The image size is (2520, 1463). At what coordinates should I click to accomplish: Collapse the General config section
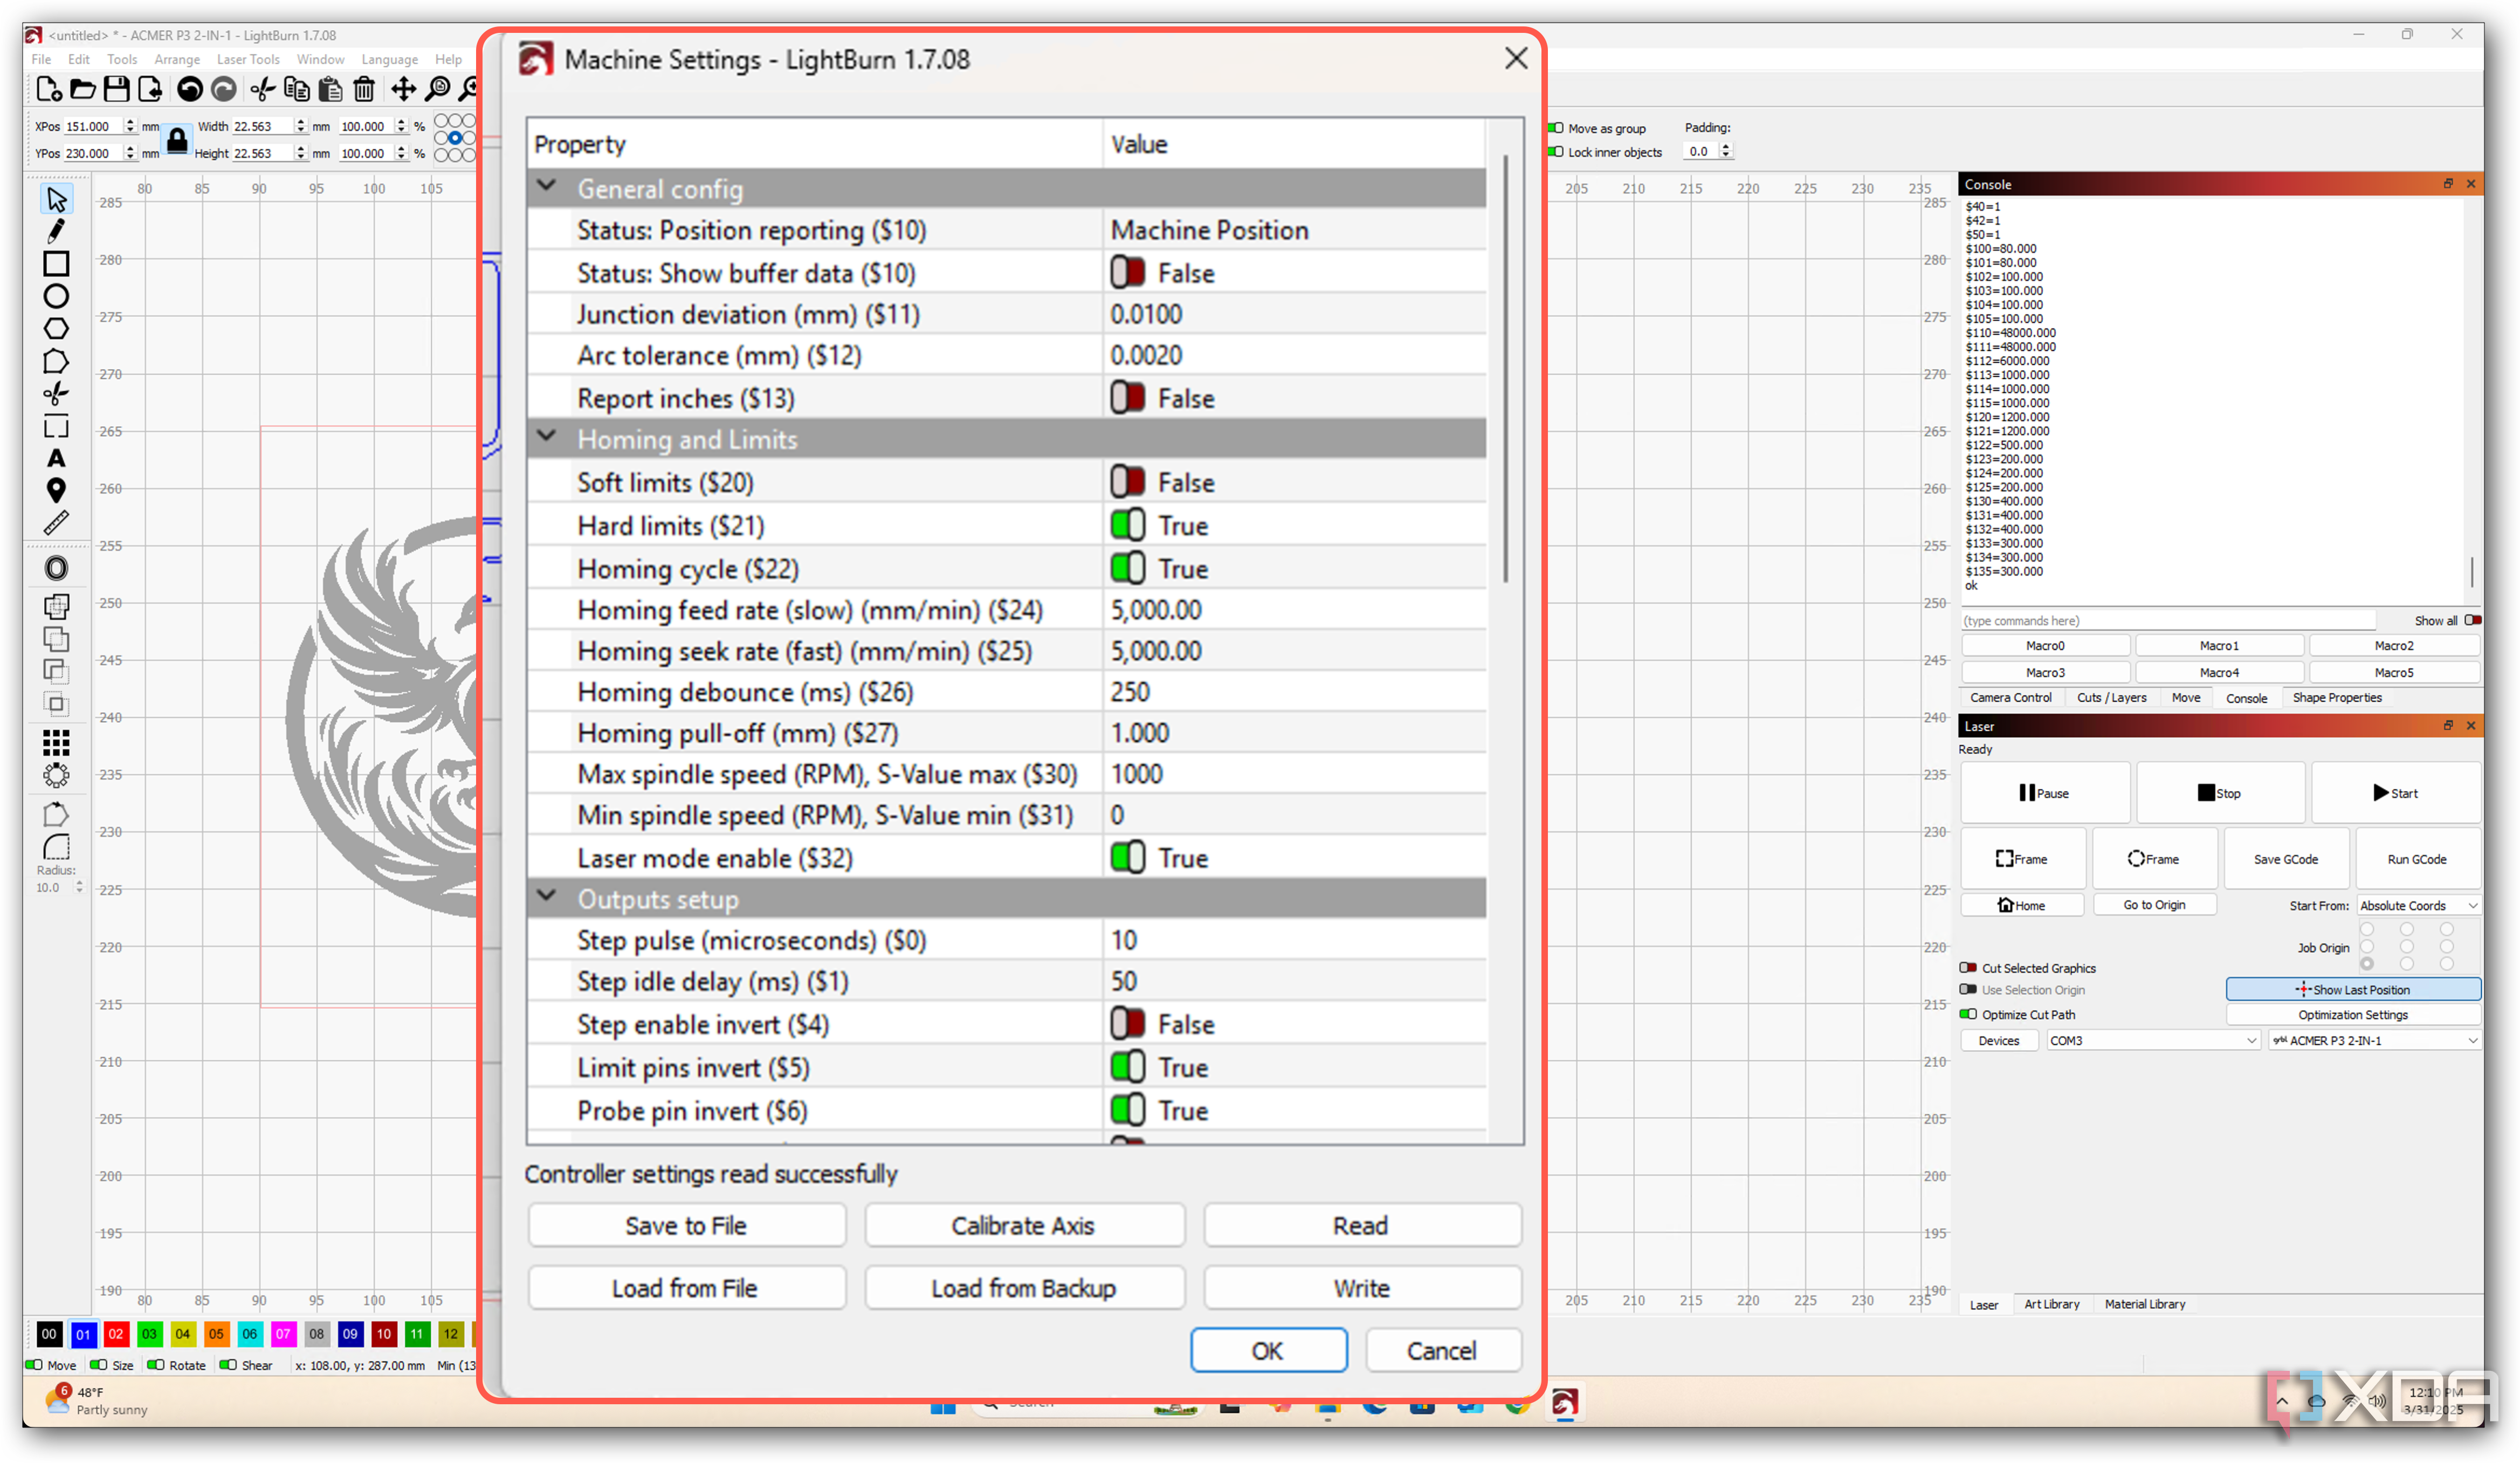[546, 186]
